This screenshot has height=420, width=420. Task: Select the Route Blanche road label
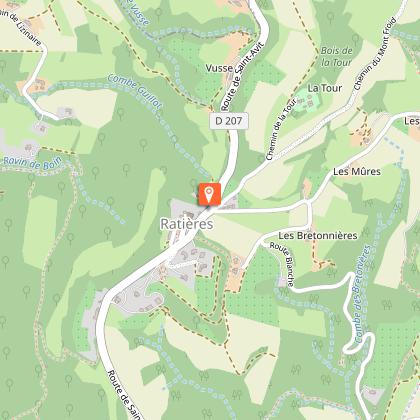[283, 264]
